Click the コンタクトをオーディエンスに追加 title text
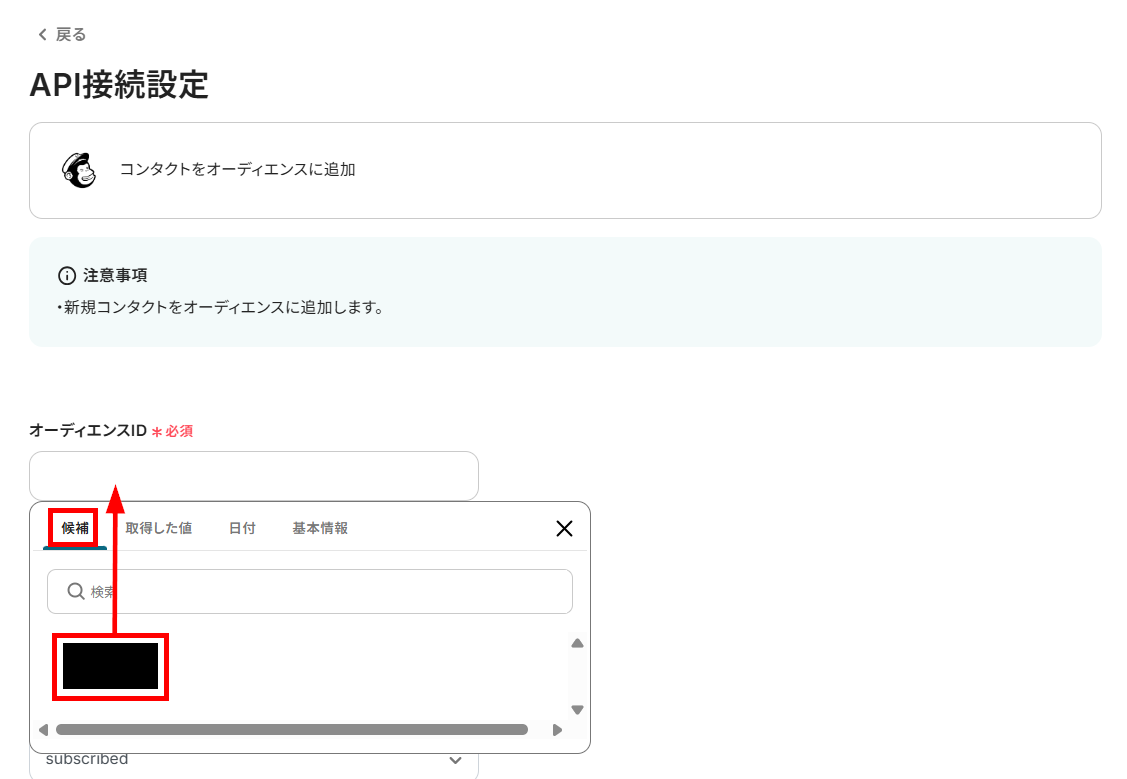 237,170
